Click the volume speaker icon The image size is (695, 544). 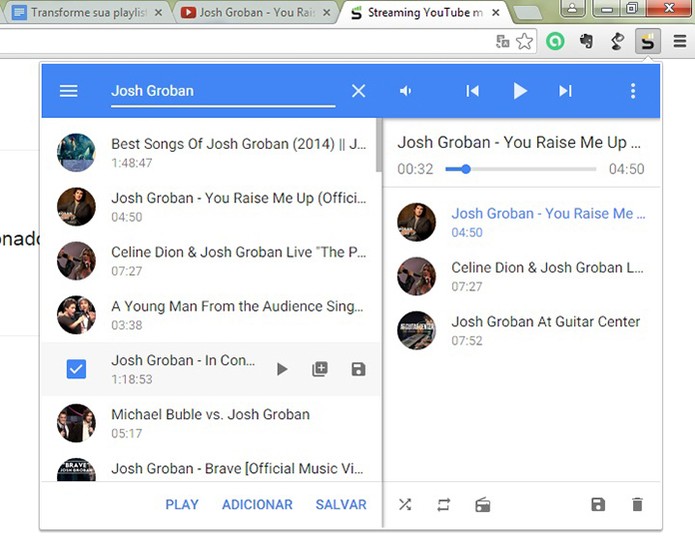tap(405, 91)
